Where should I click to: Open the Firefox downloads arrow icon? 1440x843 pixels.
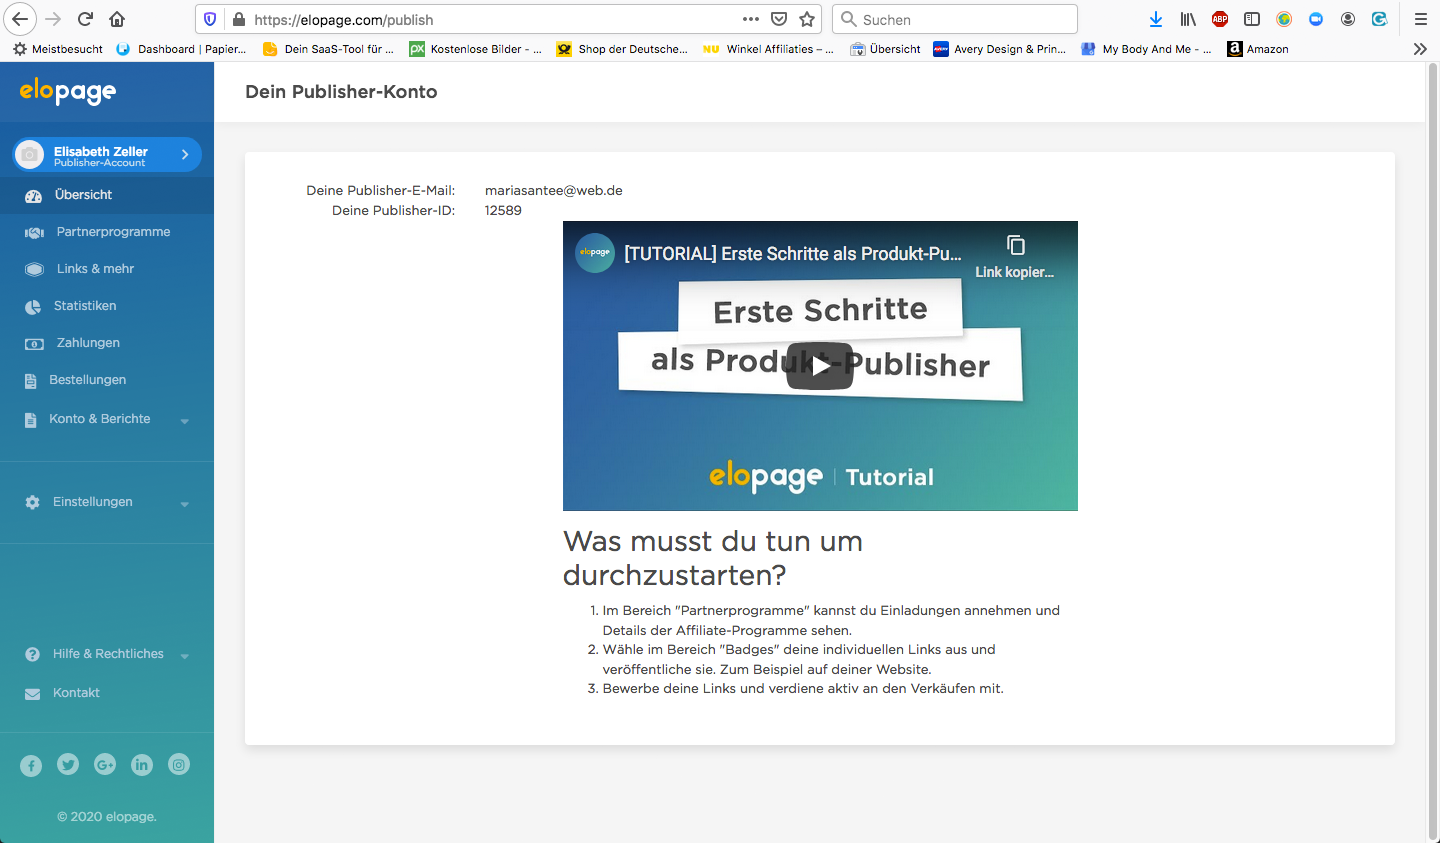(x=1156, y=19)
